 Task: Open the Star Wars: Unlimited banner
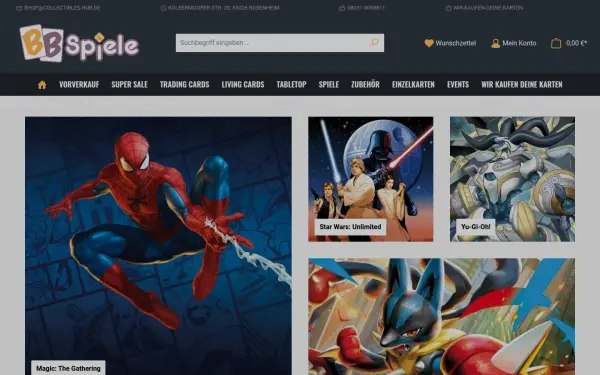point(371,179)
